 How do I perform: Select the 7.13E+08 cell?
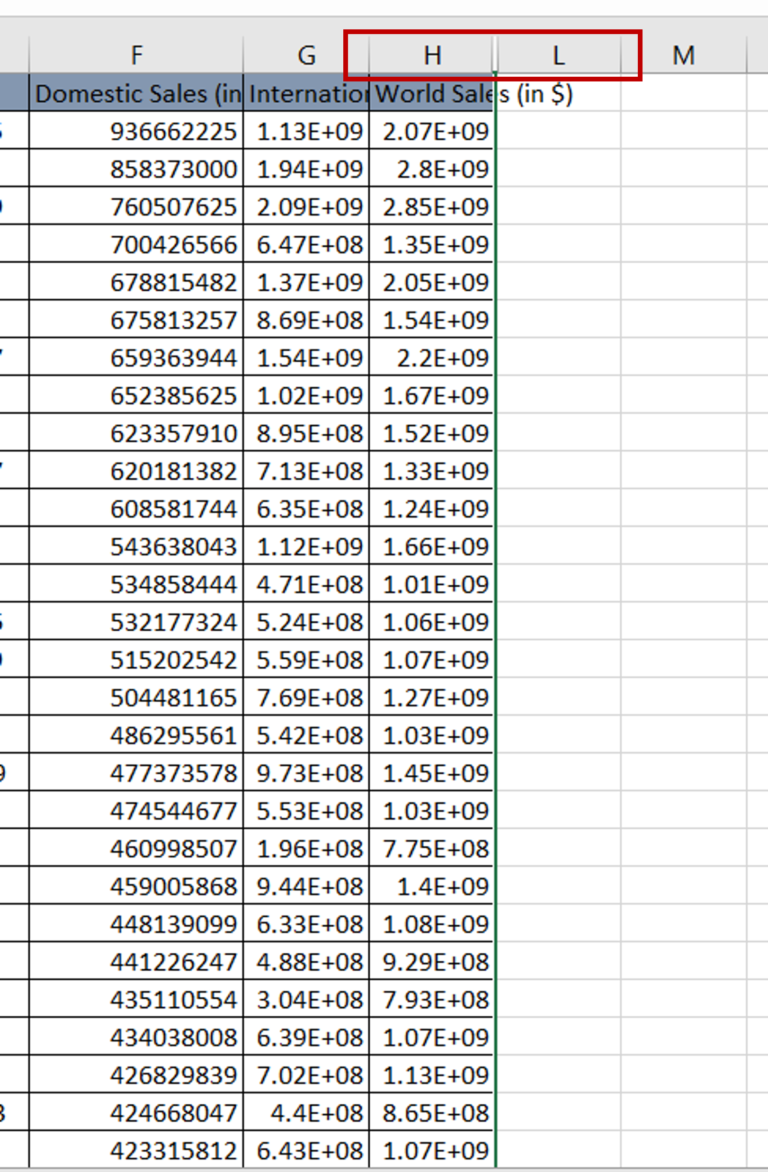[x=307, y=471]
